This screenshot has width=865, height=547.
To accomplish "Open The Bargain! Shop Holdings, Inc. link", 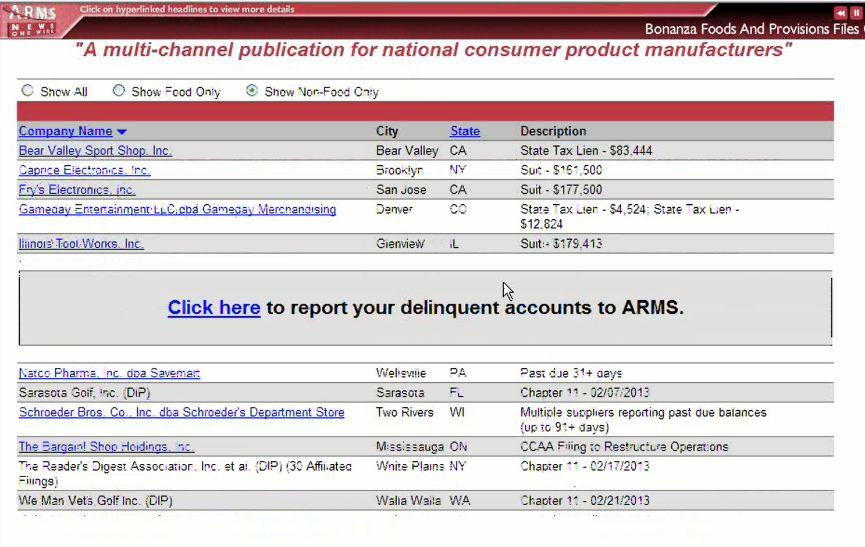I will [106, 447].
